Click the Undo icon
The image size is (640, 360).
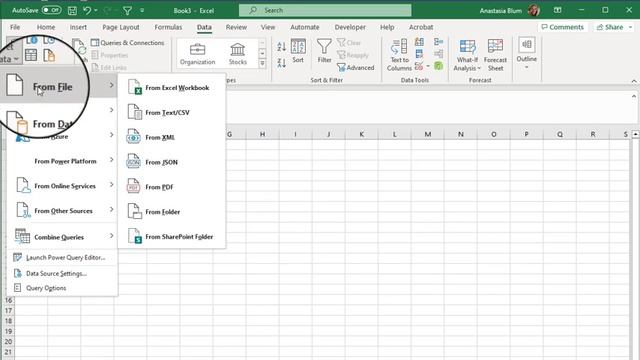pyautogui.click(x=87, y=10)
